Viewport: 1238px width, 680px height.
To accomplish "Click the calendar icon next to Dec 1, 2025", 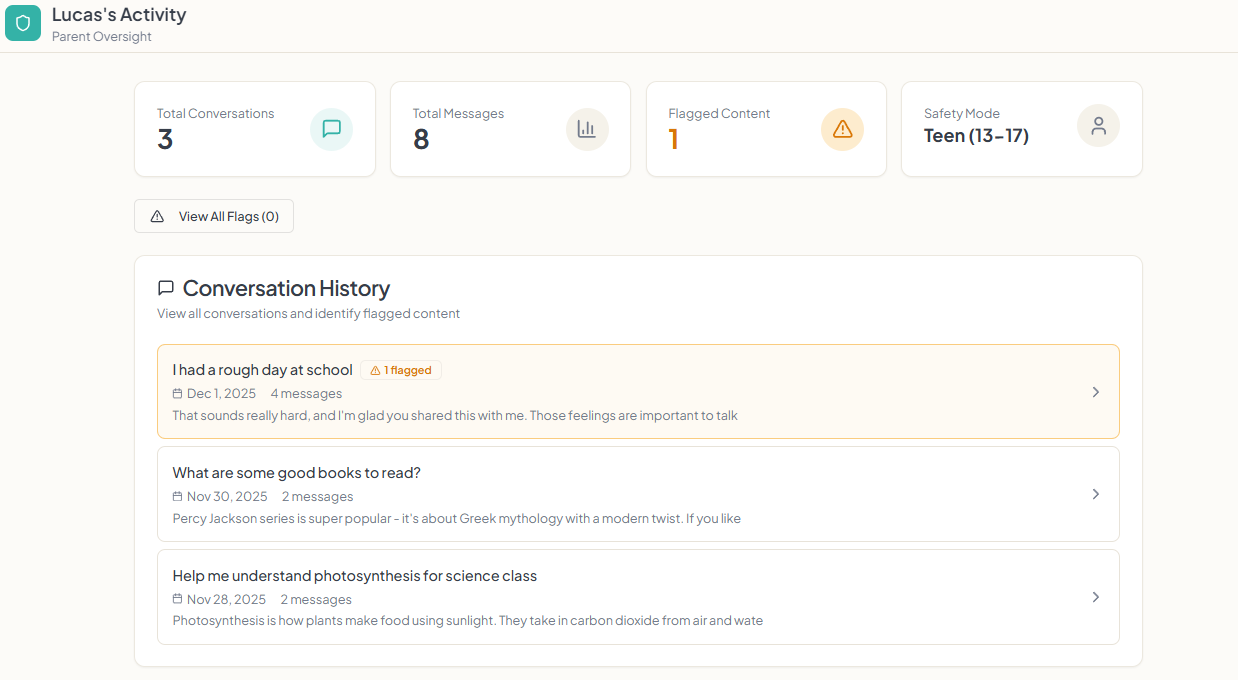I will click(x=178, y=394).
